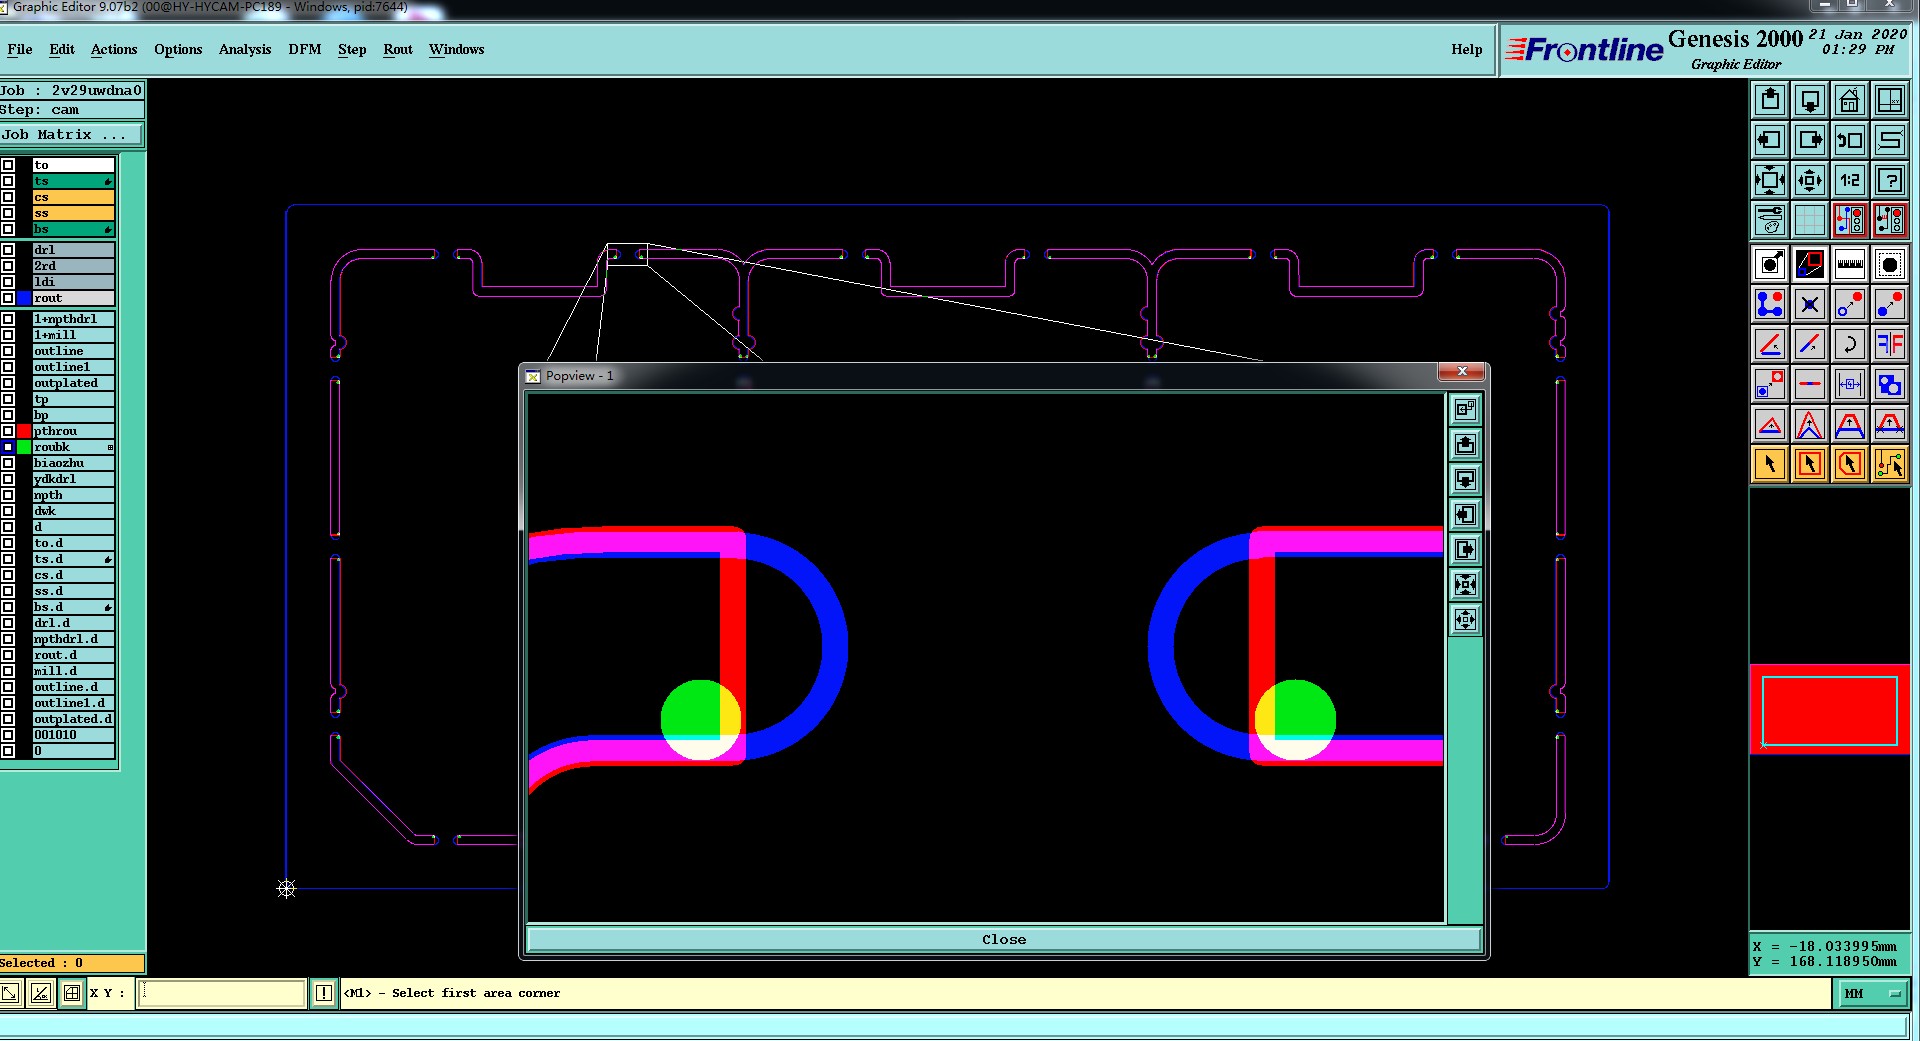
Task: Toggle checkbox for the 'ts' layer
Action: click(x=8, y=181)
